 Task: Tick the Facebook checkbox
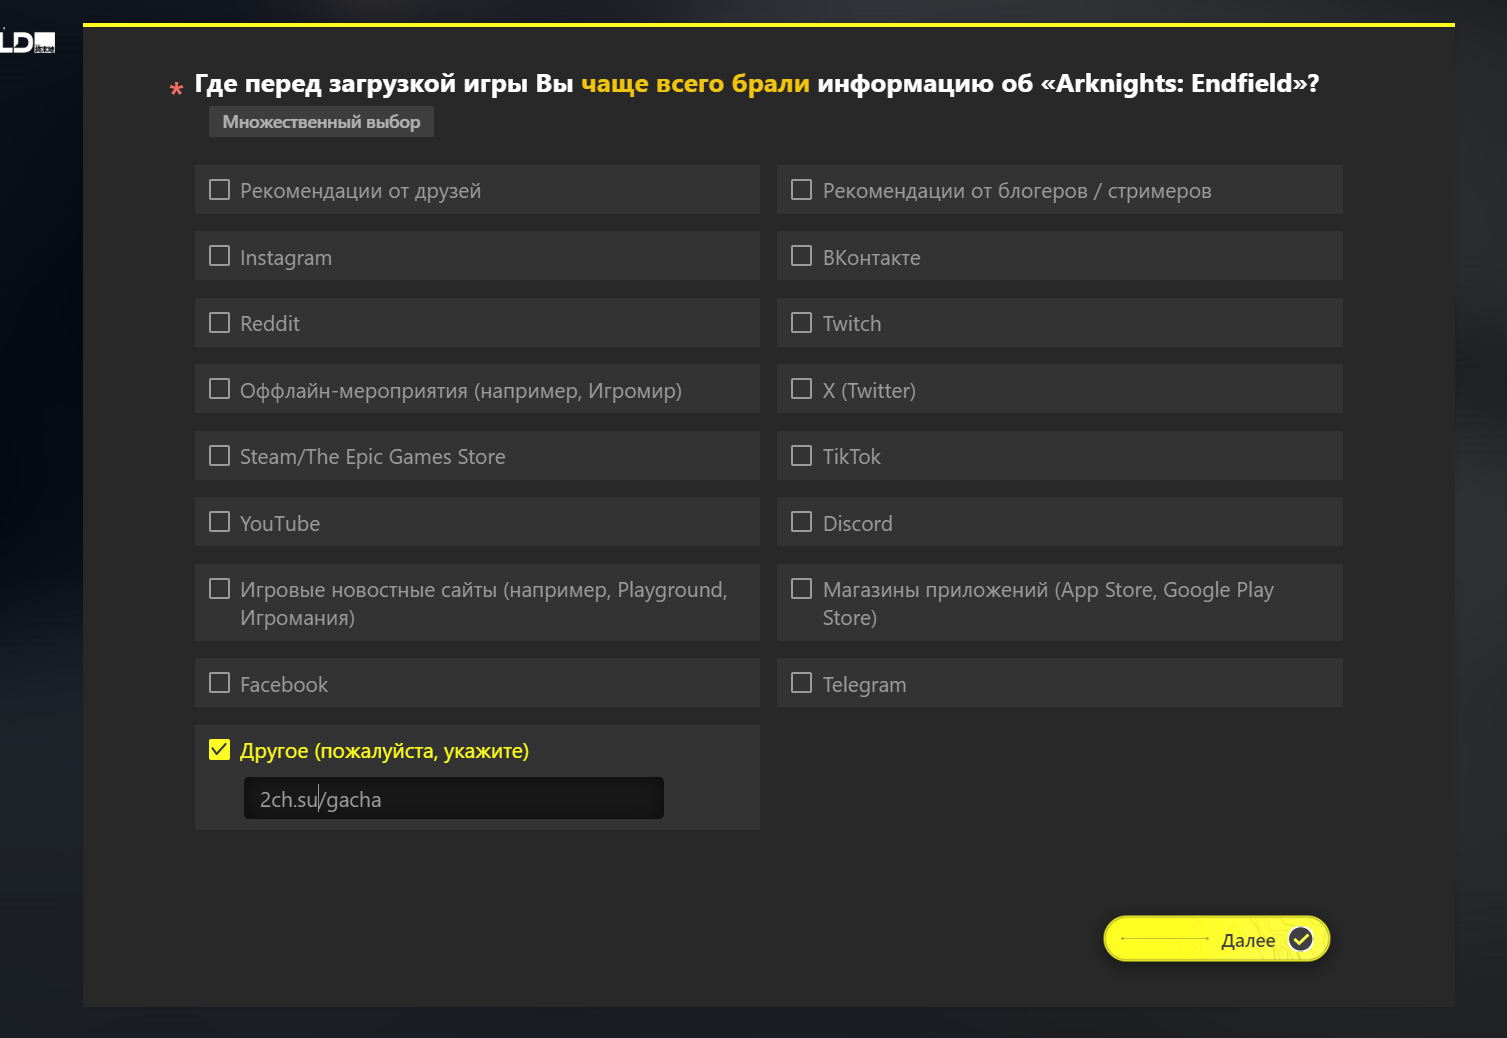pos(219,683)
